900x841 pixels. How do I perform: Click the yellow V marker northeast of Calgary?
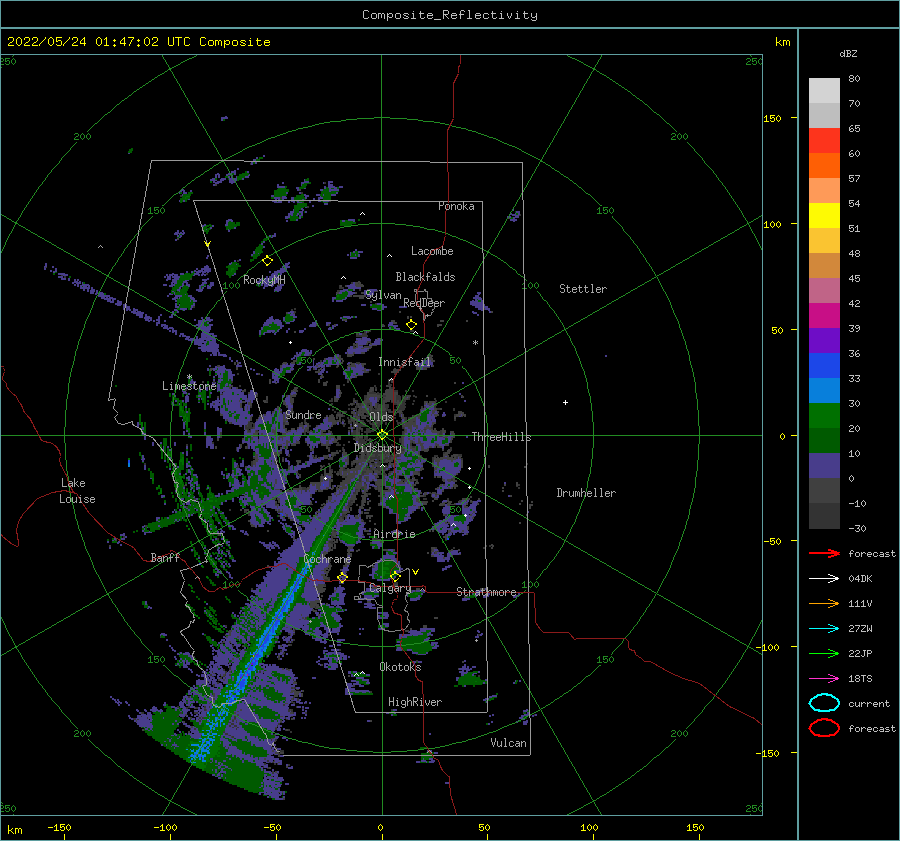click(x=416, y=572)
